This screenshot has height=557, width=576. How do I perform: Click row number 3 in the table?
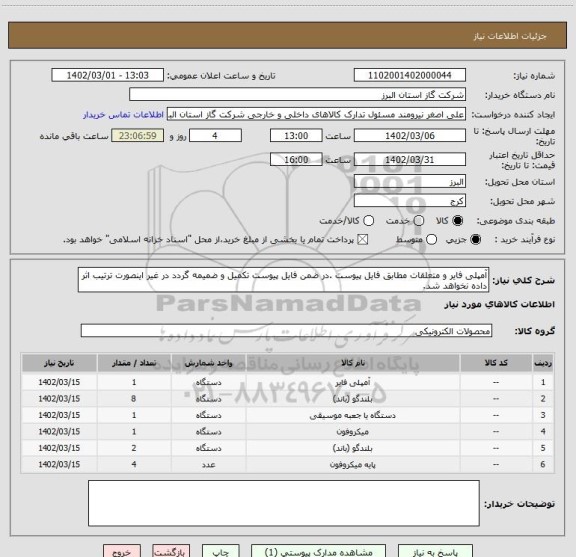(x=543, y=415)
